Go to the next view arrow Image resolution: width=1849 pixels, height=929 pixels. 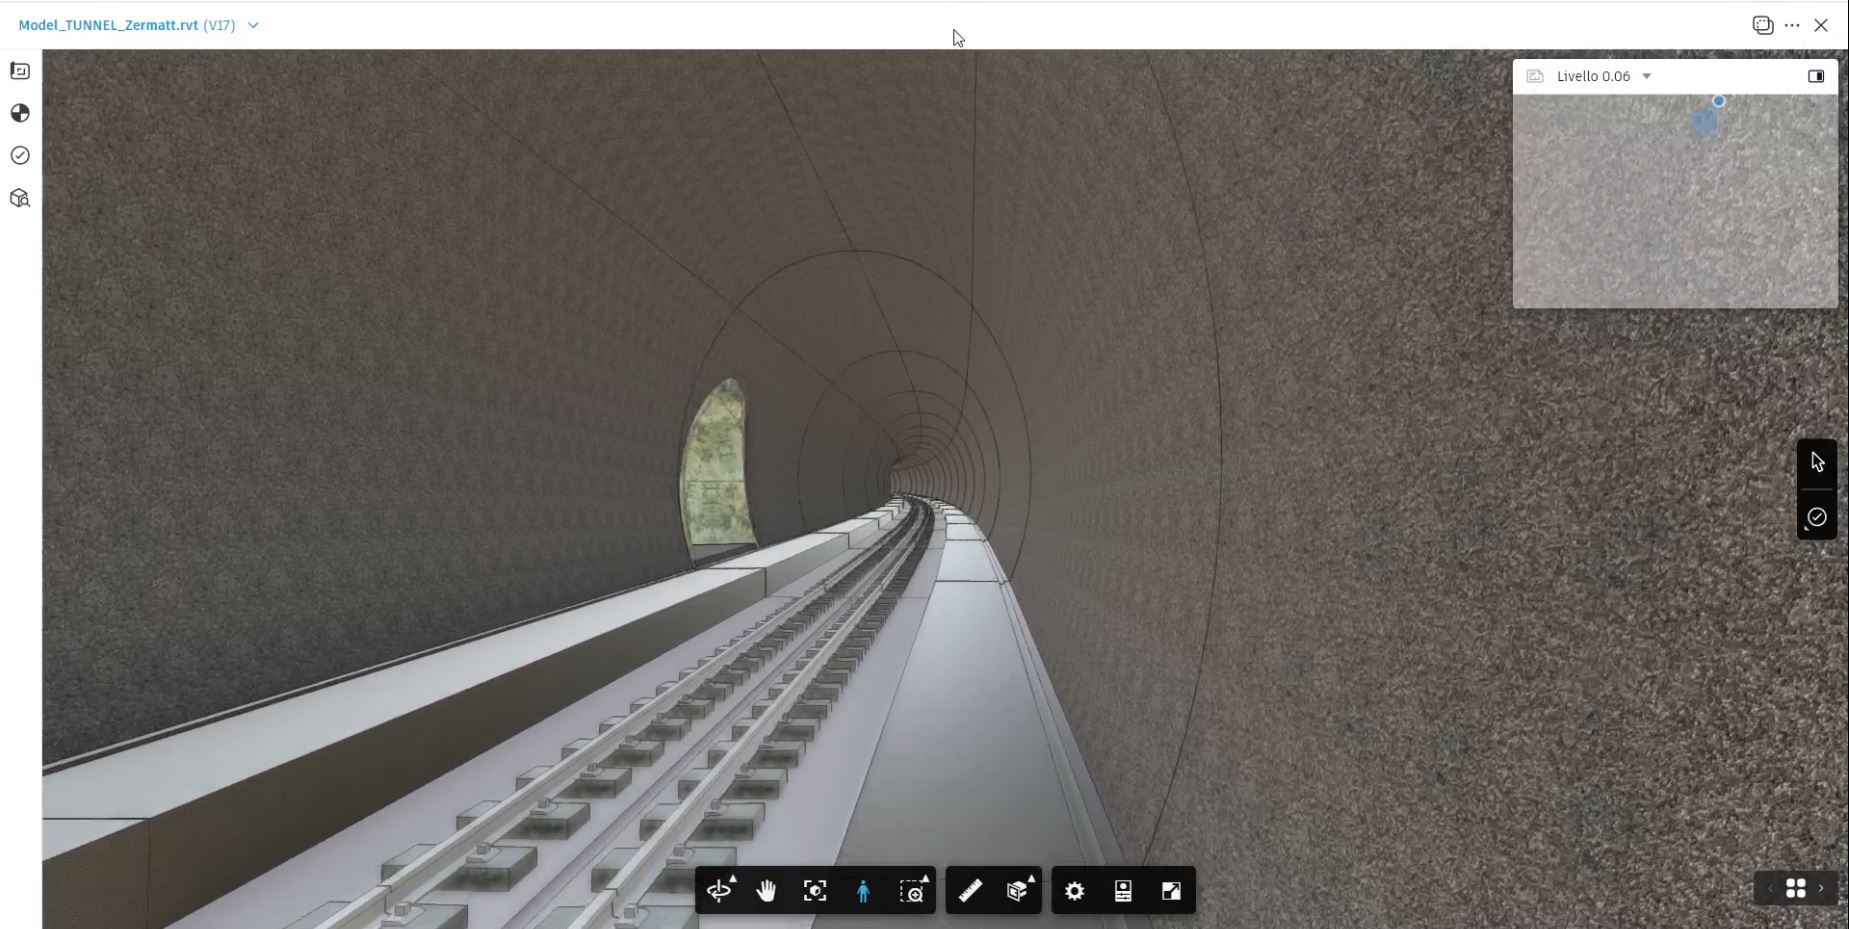pos(1821,888)
